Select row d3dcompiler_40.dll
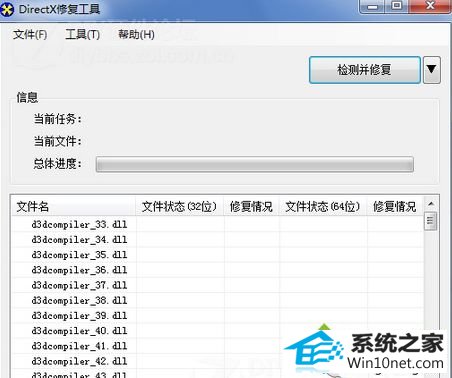452x378 pixels. [x=218, y=331]
